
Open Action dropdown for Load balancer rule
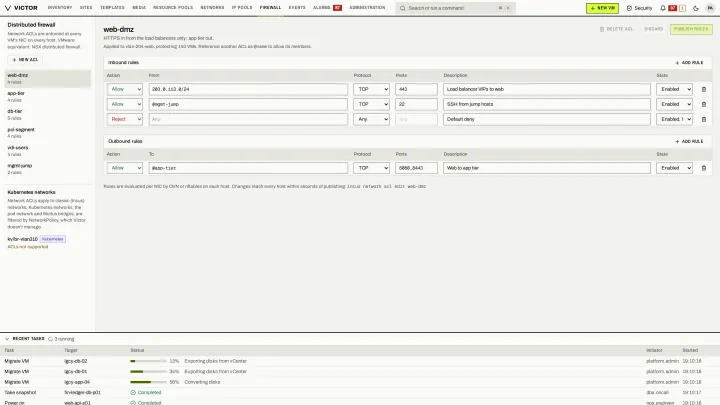pyautogui.click(x=125, y=89)
